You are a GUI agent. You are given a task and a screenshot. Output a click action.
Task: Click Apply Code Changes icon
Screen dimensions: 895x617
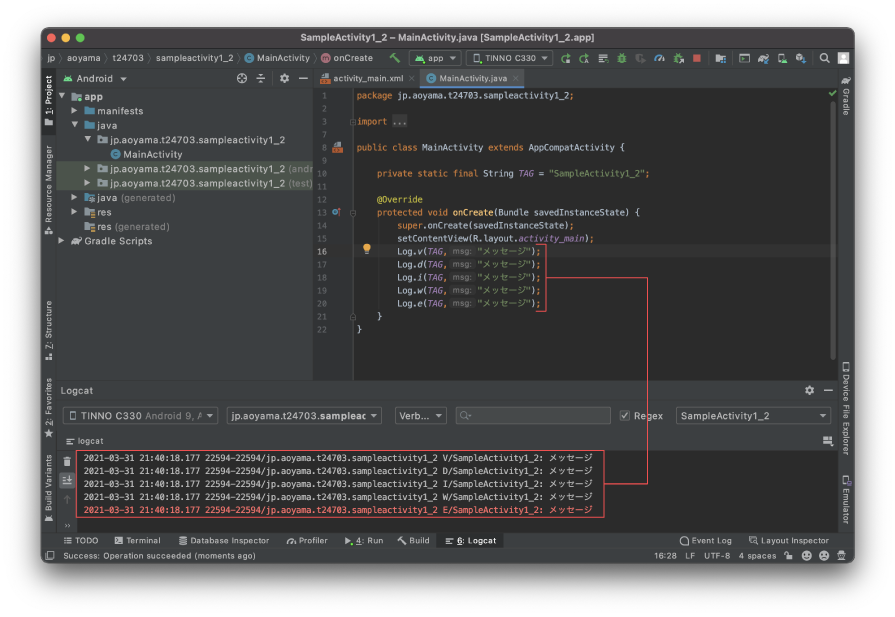[x=603, y=58]
